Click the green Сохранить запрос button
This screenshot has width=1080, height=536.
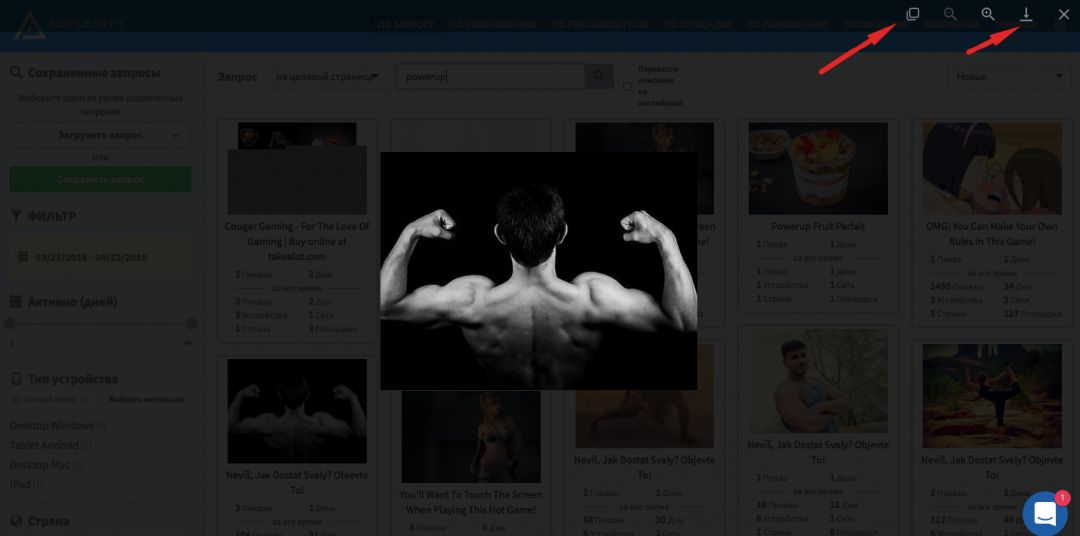(x=101, y=179)
